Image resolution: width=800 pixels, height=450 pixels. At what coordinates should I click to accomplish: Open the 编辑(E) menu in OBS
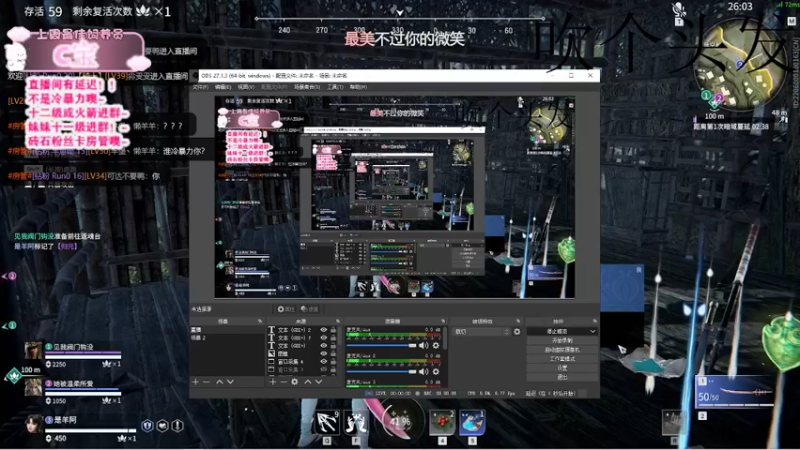[223, 87]
